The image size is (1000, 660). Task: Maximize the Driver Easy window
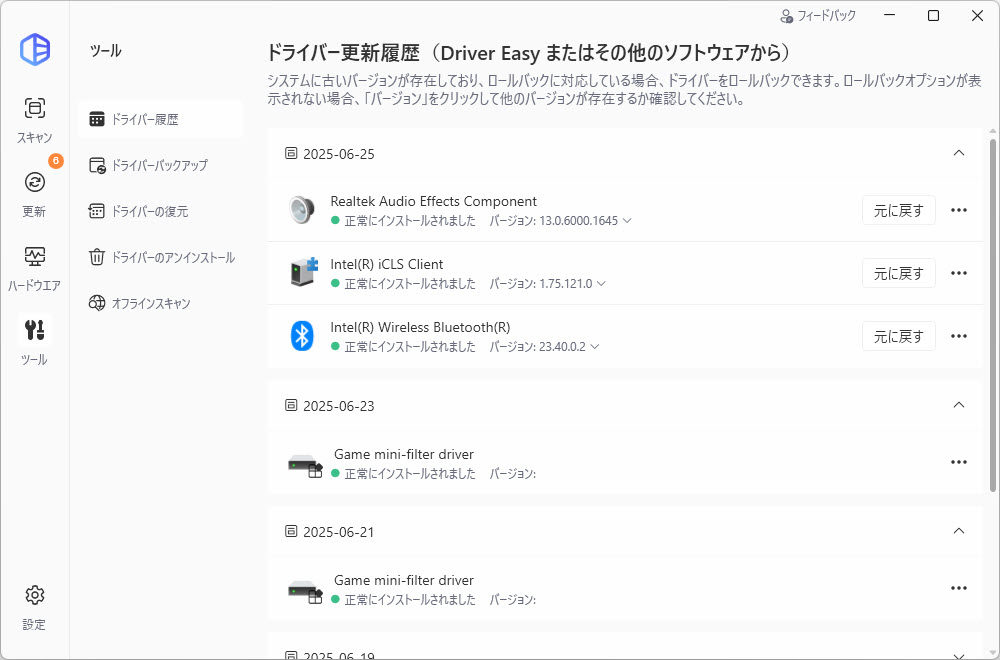tap(933, 15)
